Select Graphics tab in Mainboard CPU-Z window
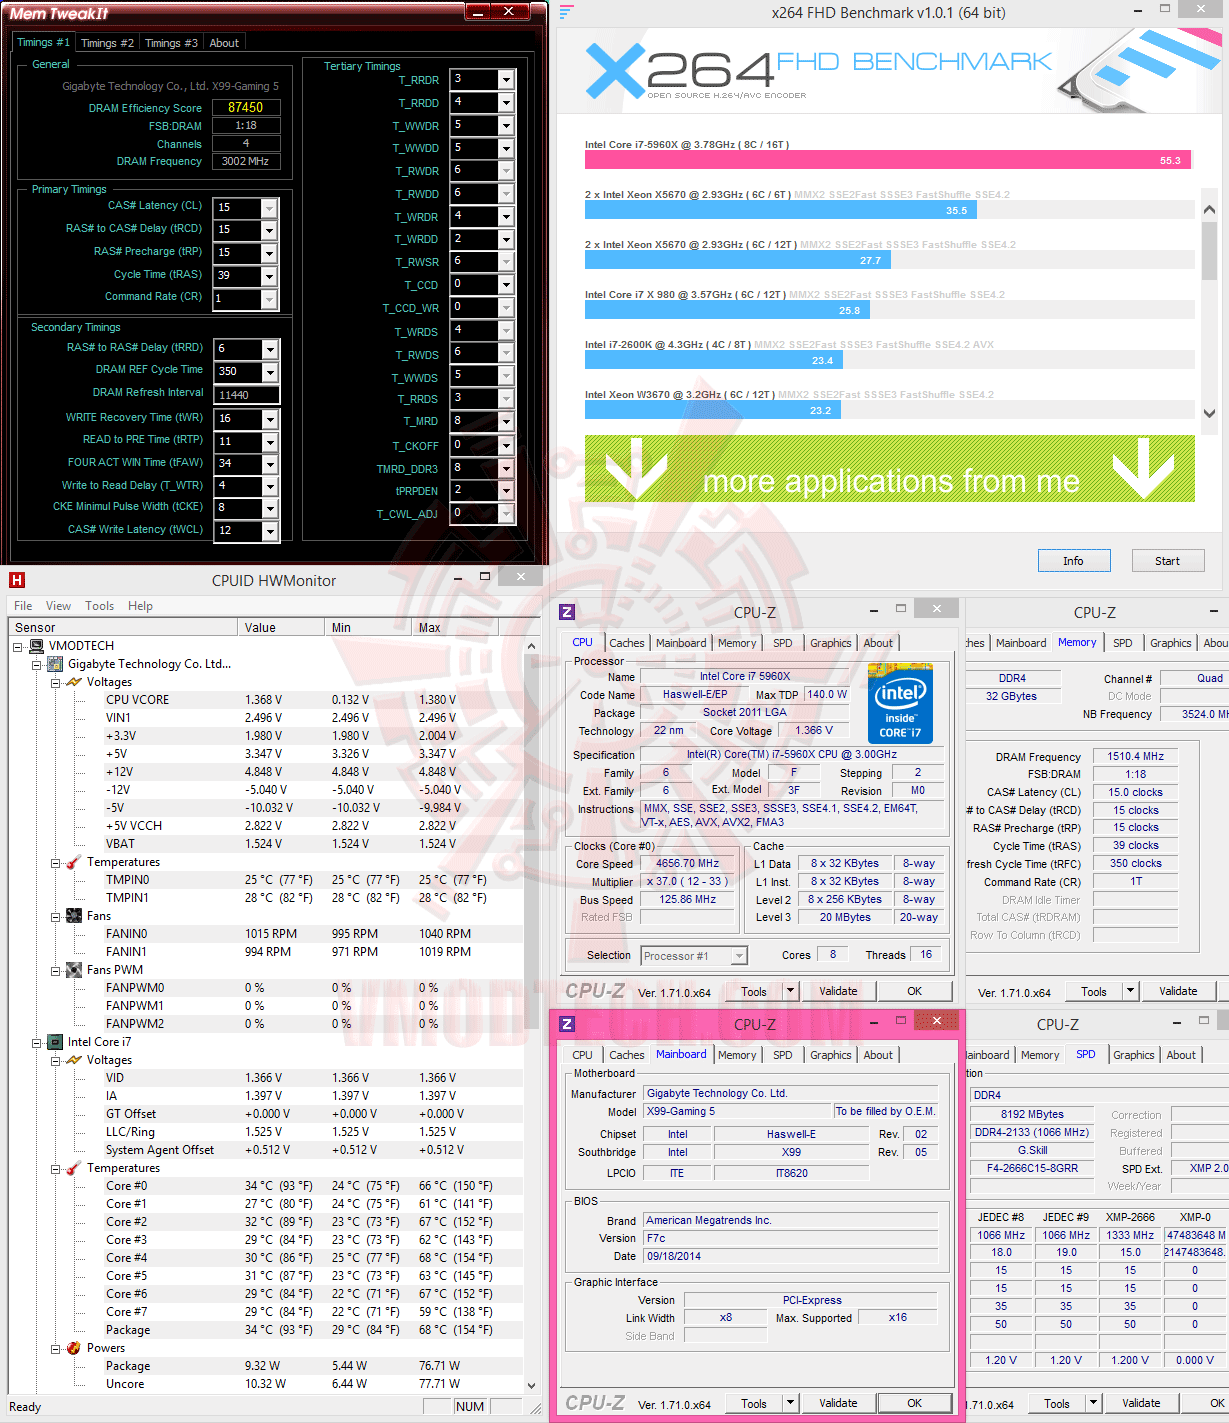This screenshot has width=1229, height=1423. click(x=831, y=1055)
